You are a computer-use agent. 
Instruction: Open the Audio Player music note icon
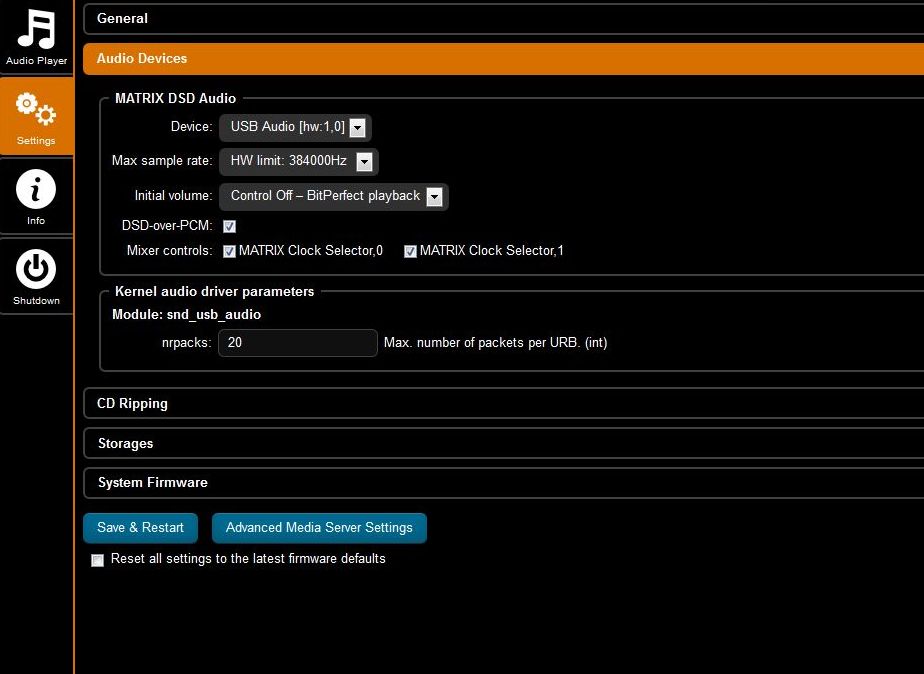36,28
